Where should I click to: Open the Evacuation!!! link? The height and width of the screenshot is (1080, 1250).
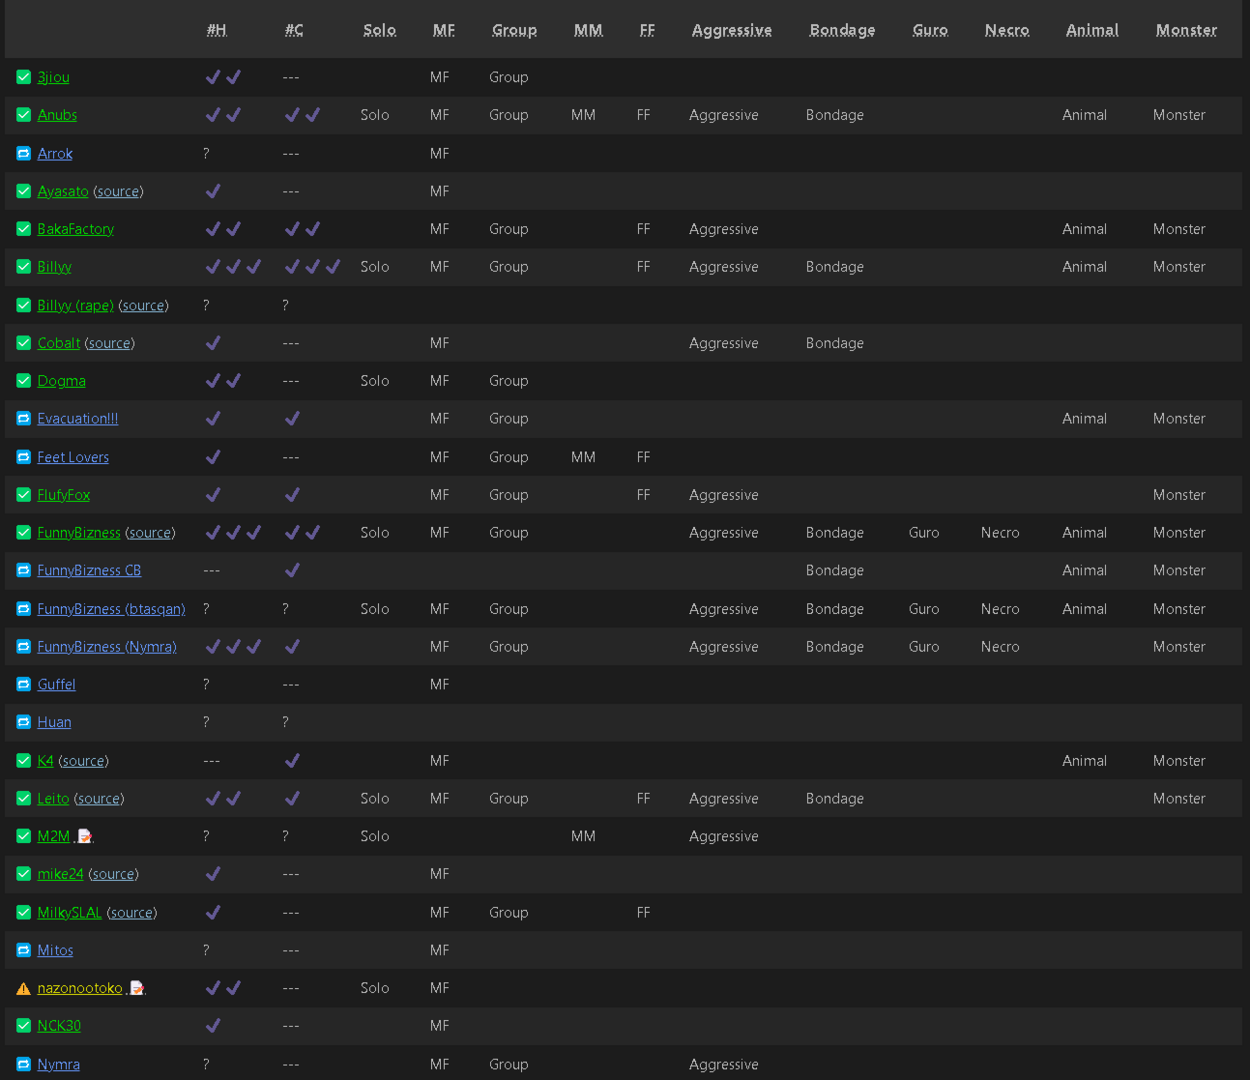click(78, 419)
